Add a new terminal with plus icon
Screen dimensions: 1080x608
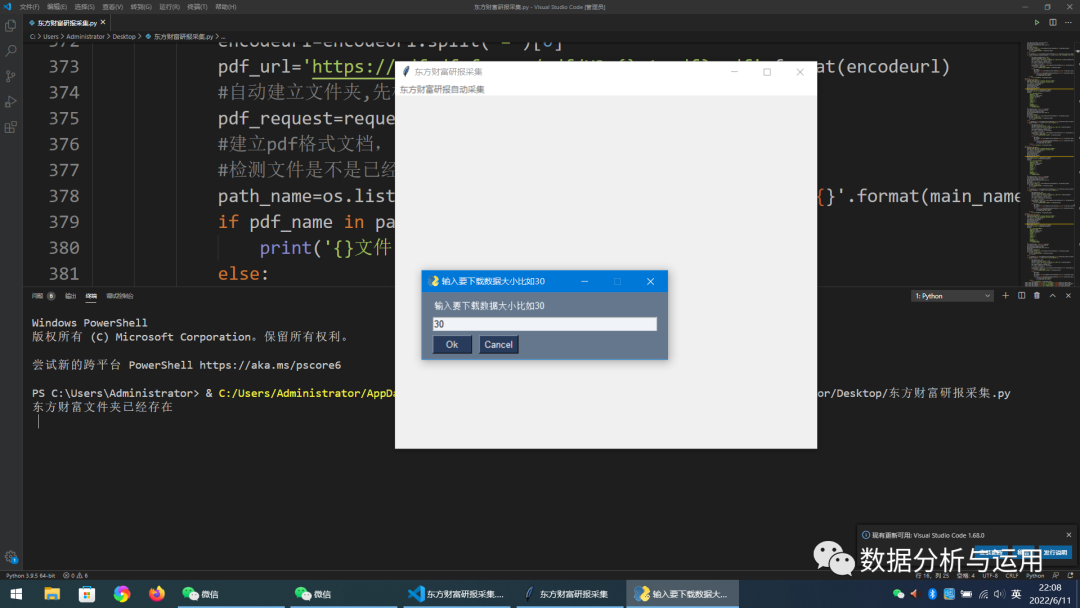pyautogui.click(x=1006, y=296)
